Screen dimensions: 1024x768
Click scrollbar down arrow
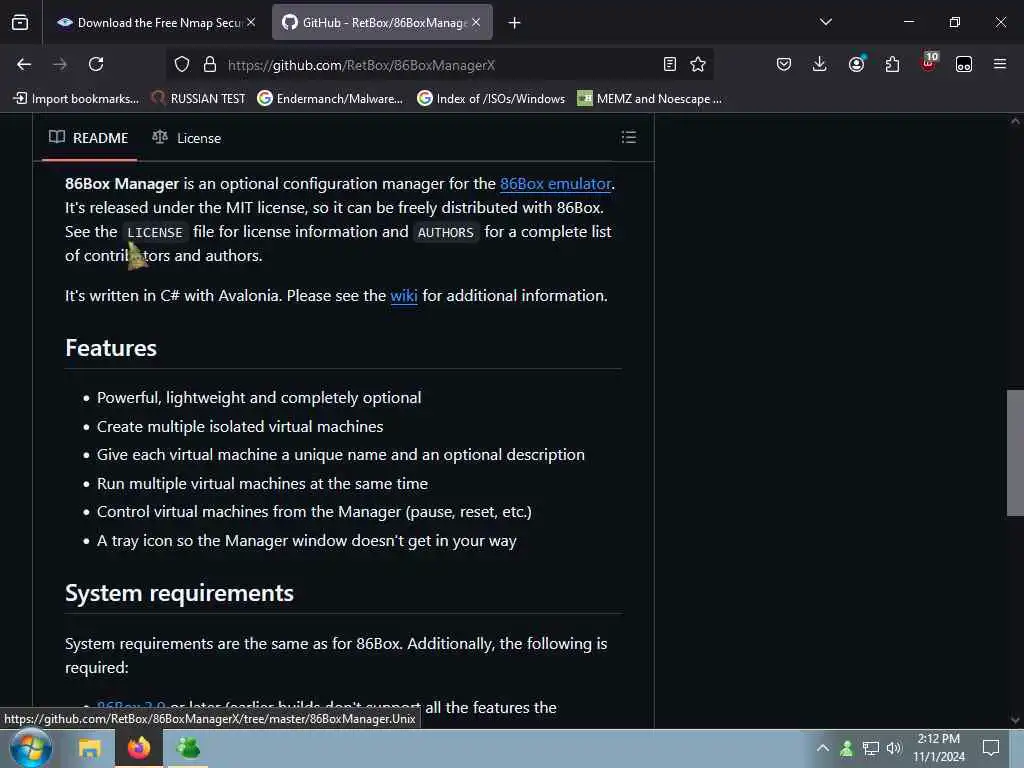1015,720
